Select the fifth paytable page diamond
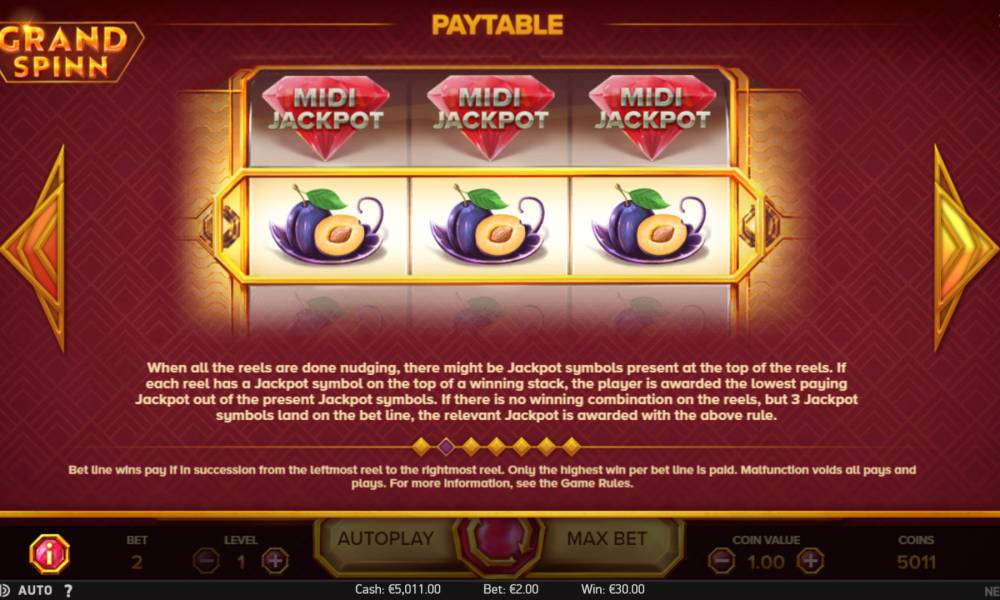 click(x=522, y=446)
